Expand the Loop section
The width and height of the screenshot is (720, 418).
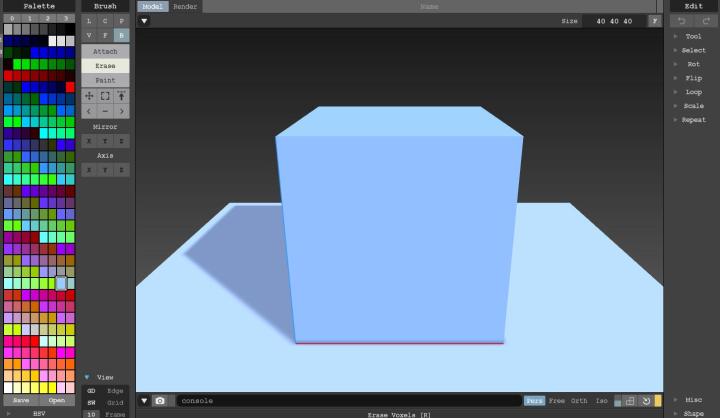point(693,92)
